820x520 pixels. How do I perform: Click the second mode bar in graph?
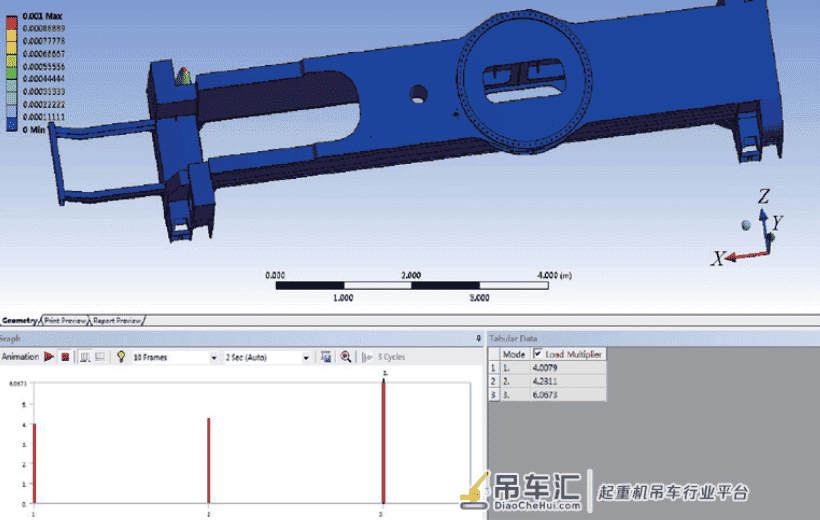[209, 460]
